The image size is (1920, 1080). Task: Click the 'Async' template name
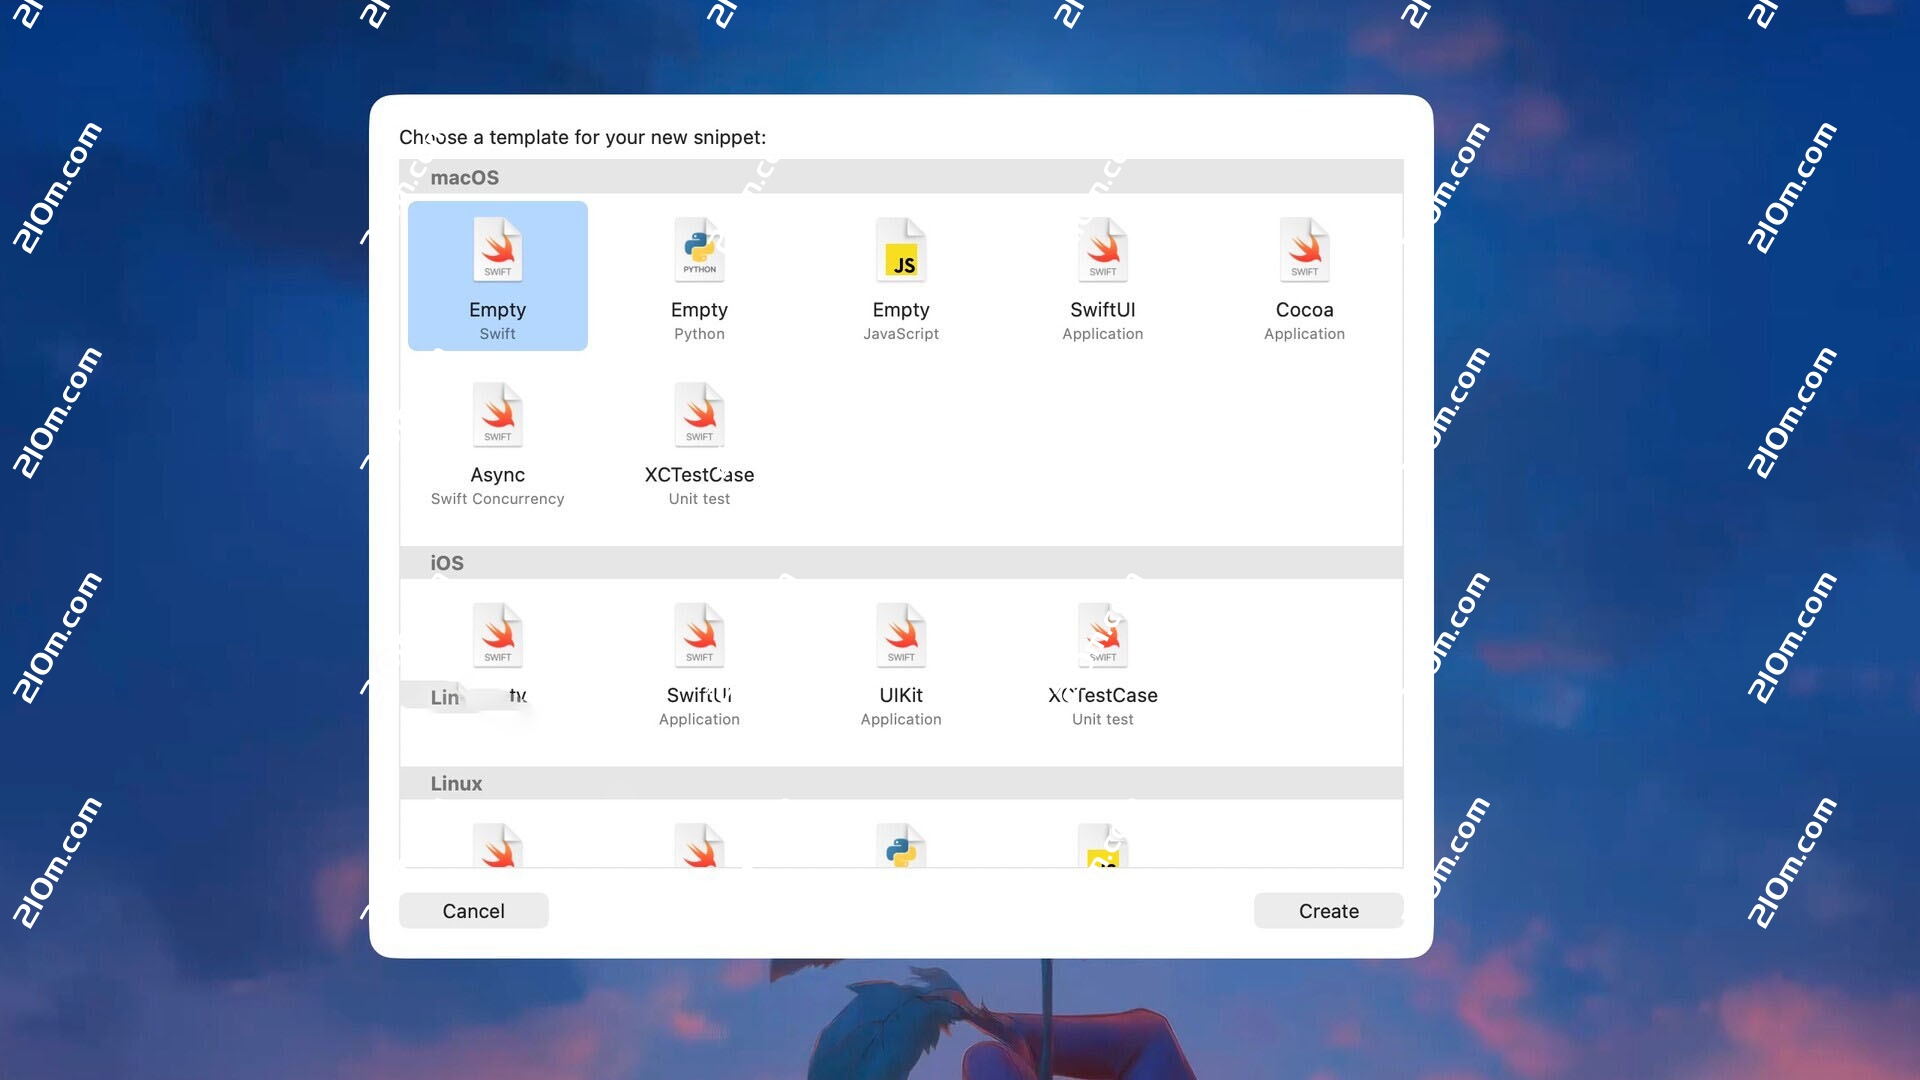pyautogui.click(x=497, y=475)
